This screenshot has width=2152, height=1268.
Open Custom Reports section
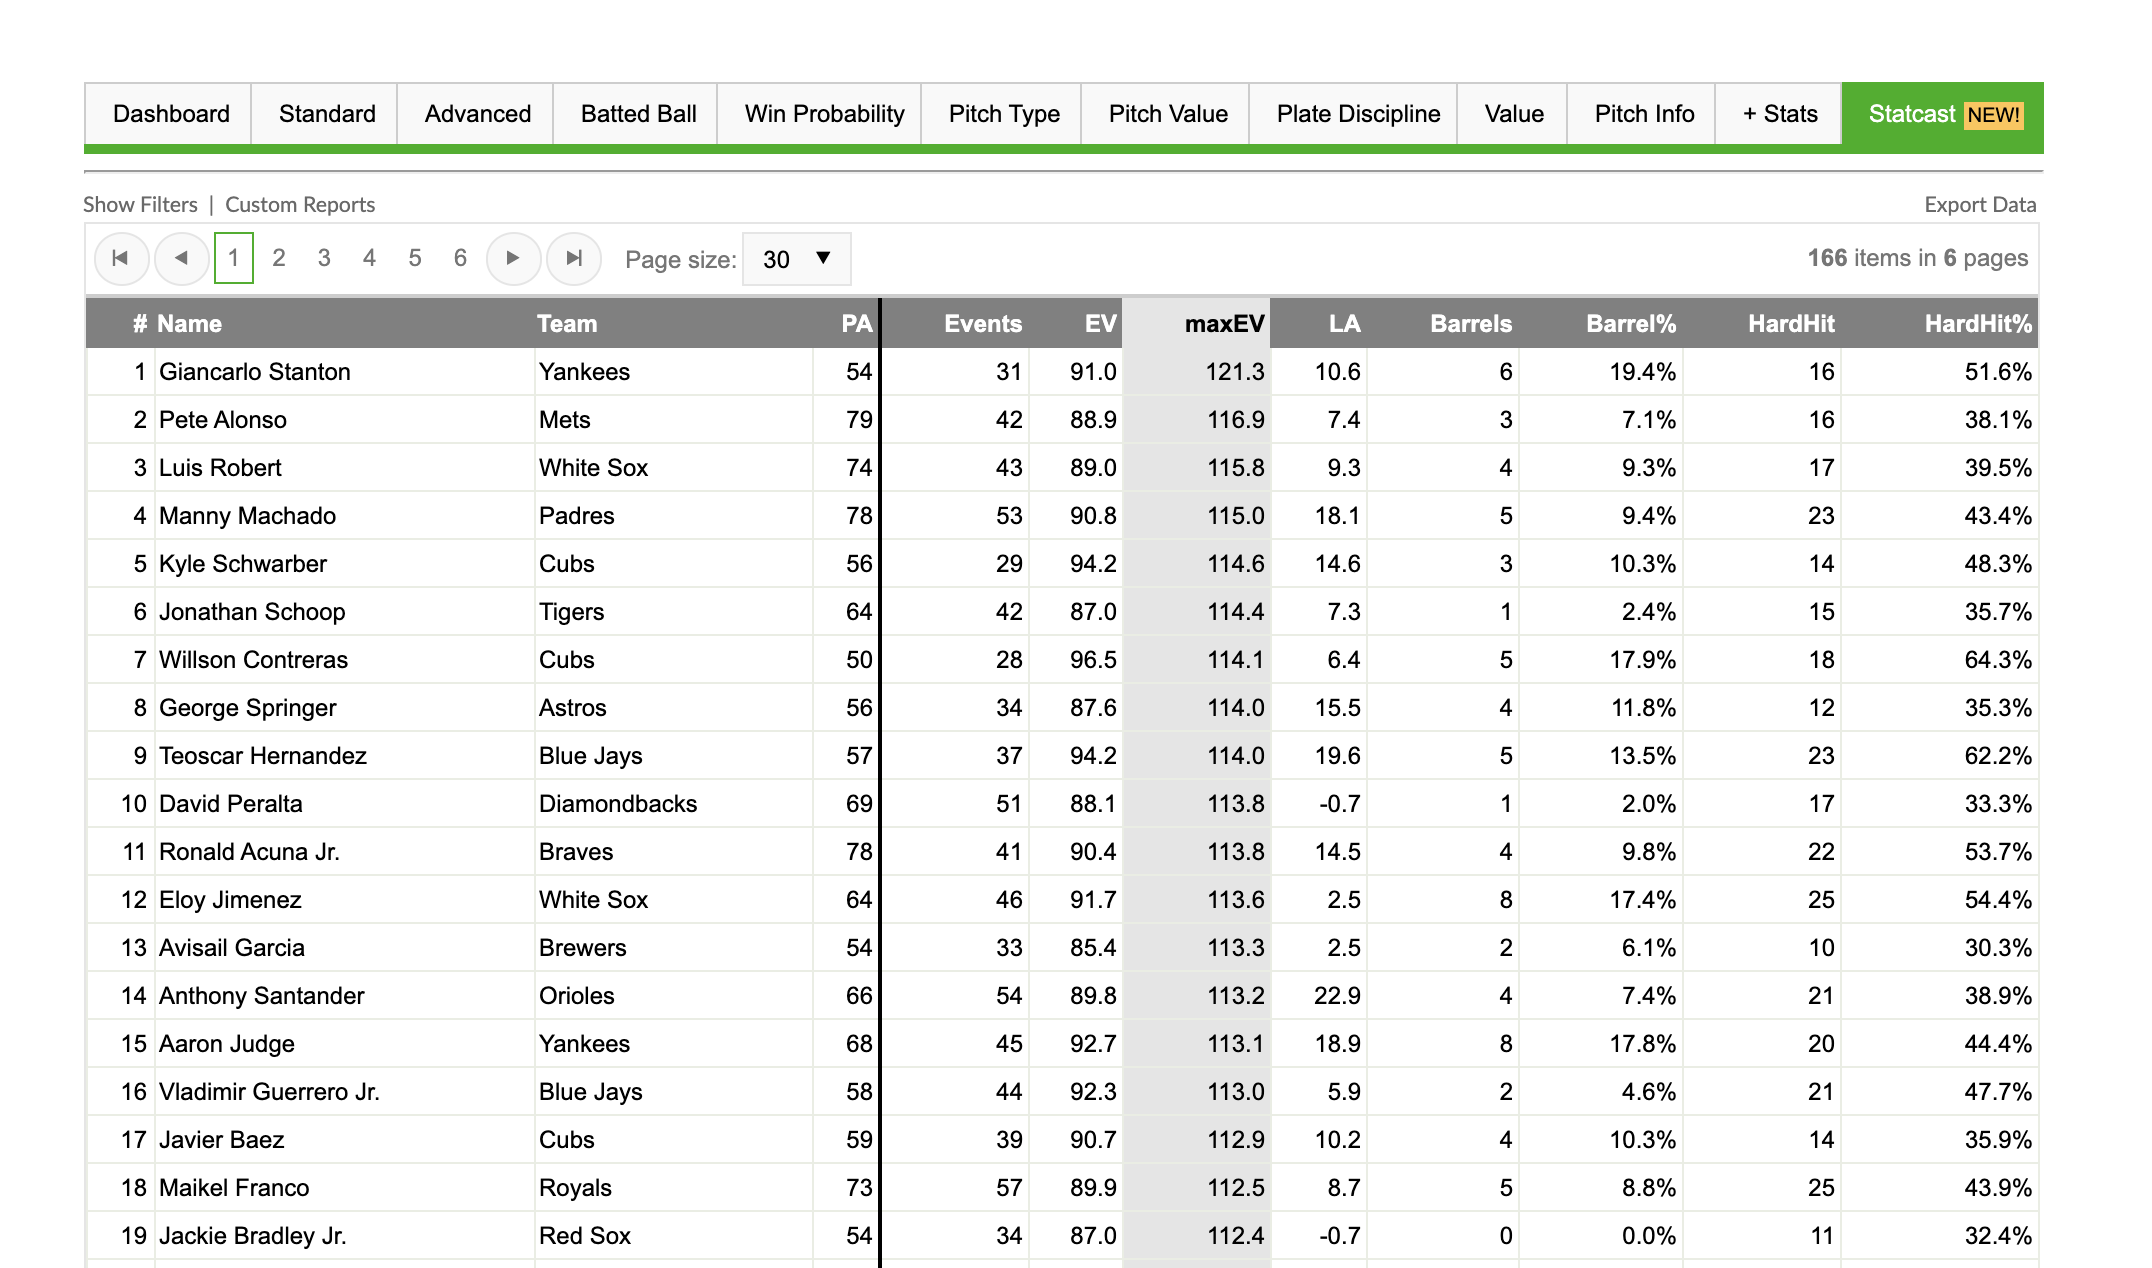[299, 205]
